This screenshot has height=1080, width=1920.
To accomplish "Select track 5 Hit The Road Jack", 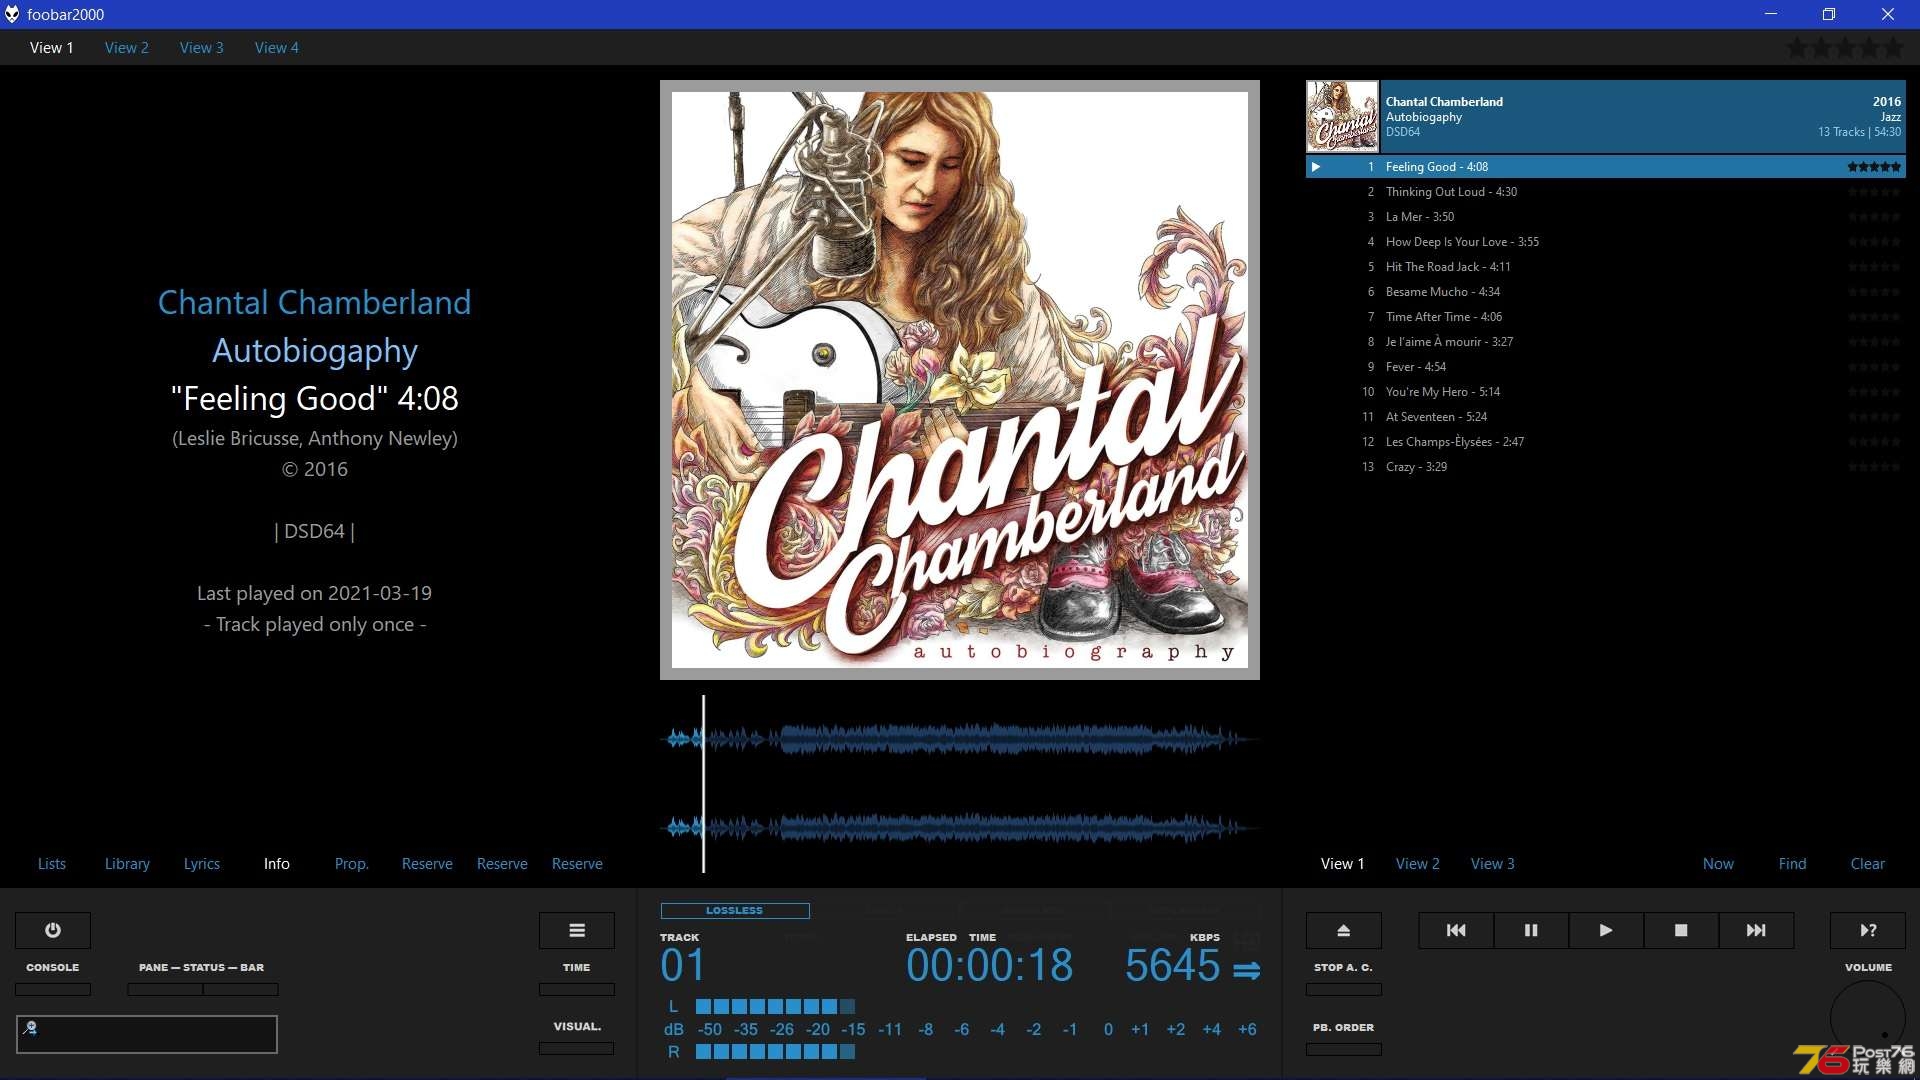I will [1606, 267].
